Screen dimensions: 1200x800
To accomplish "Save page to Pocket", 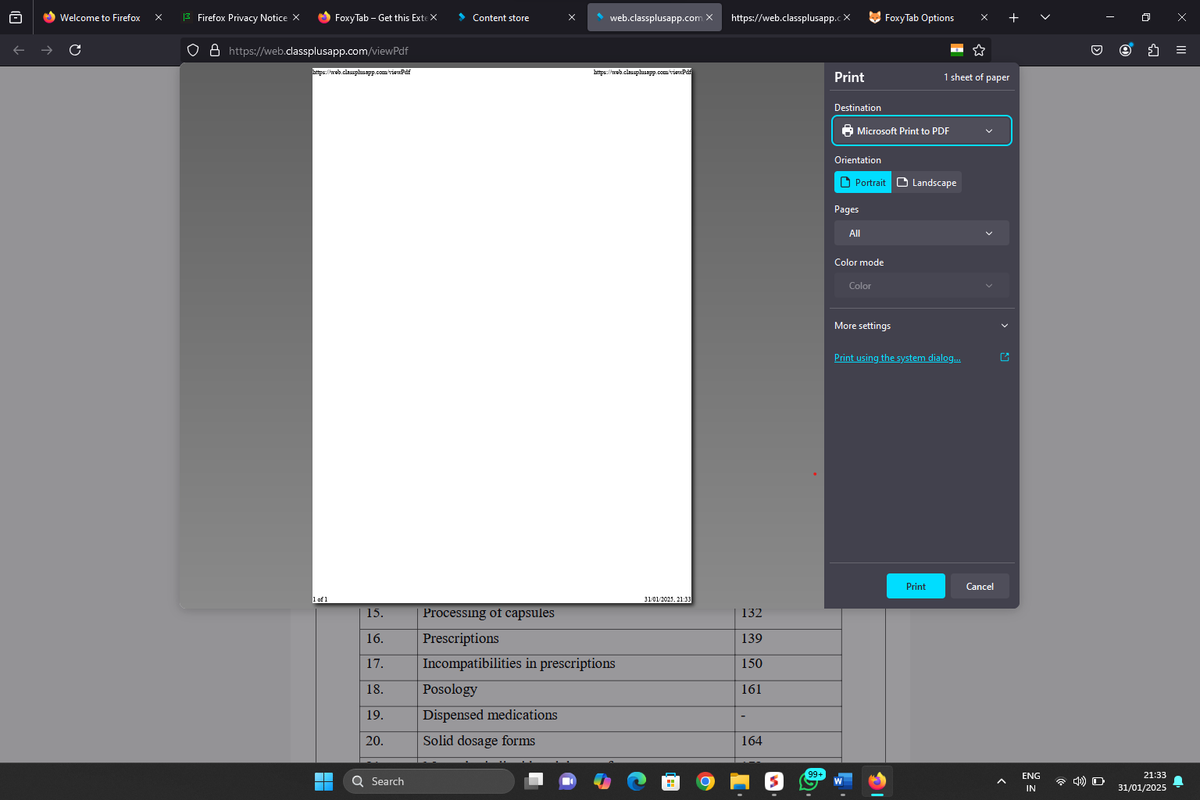I will [1097, 50].
